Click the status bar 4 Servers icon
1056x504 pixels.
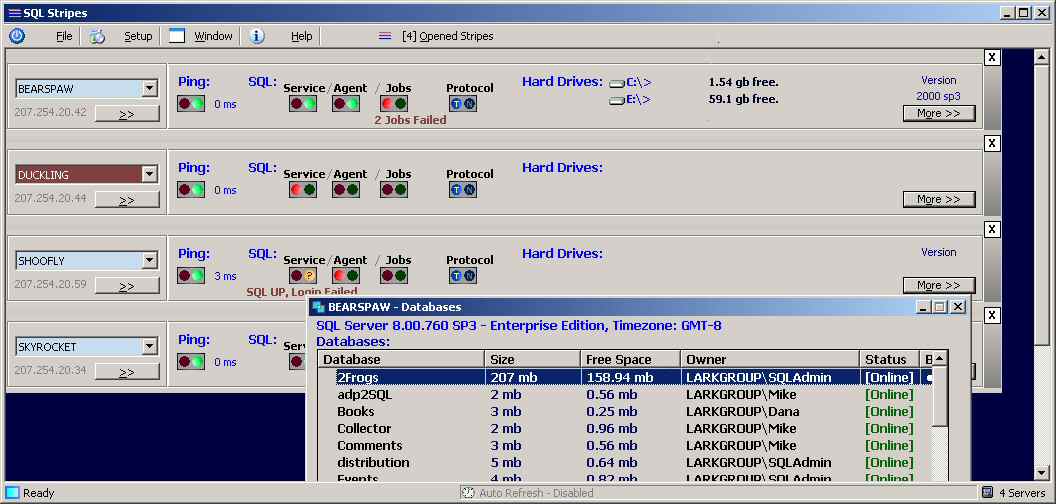click(x=987, y=493)
